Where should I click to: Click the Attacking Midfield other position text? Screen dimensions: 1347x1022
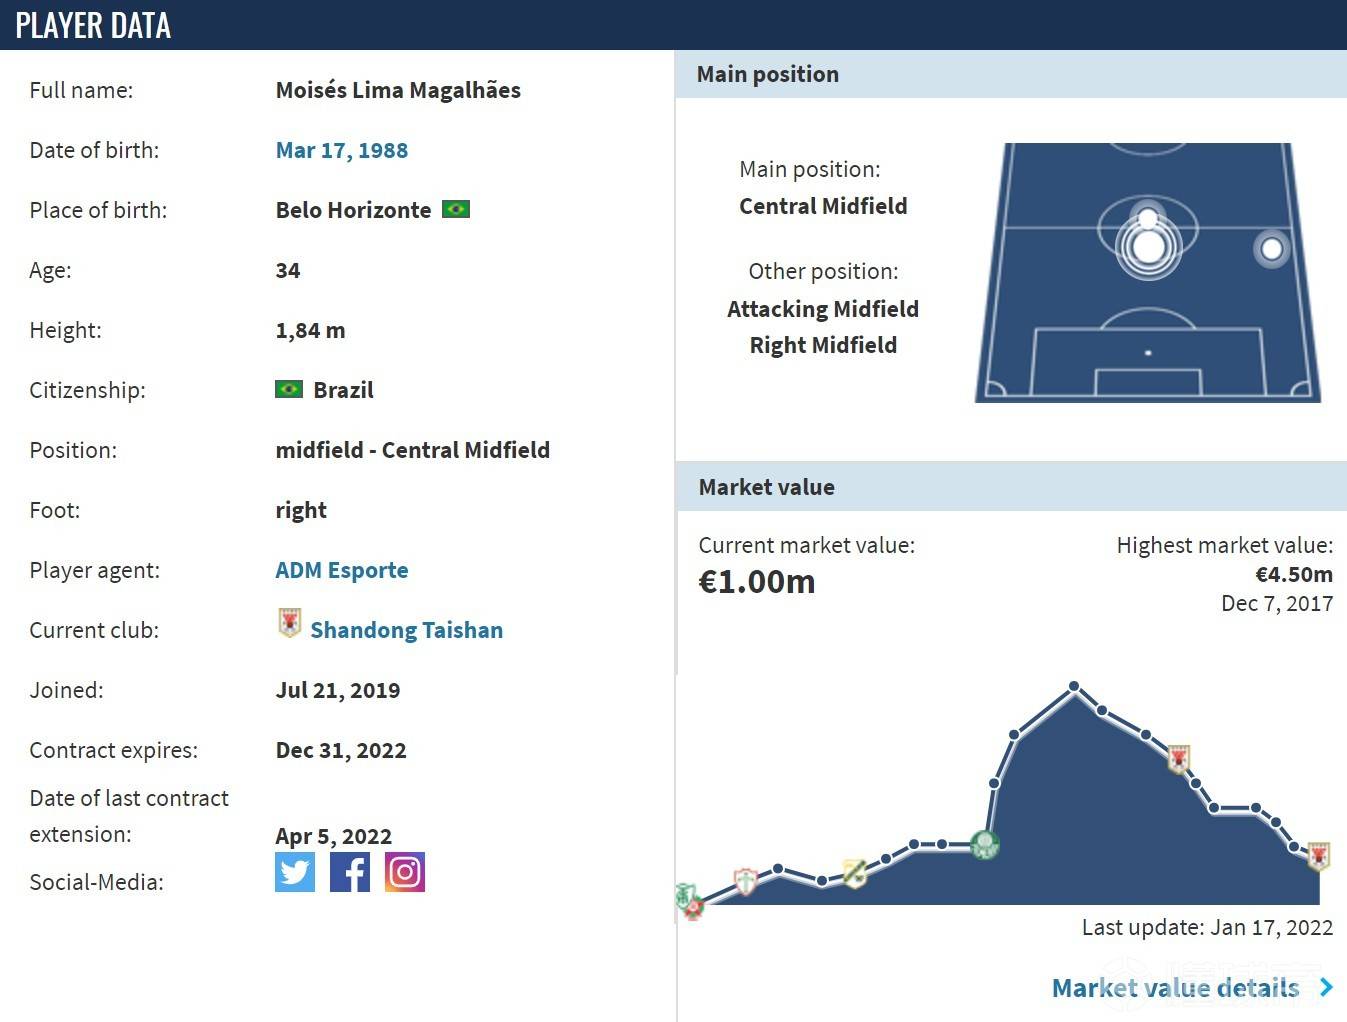pos(823,309)
